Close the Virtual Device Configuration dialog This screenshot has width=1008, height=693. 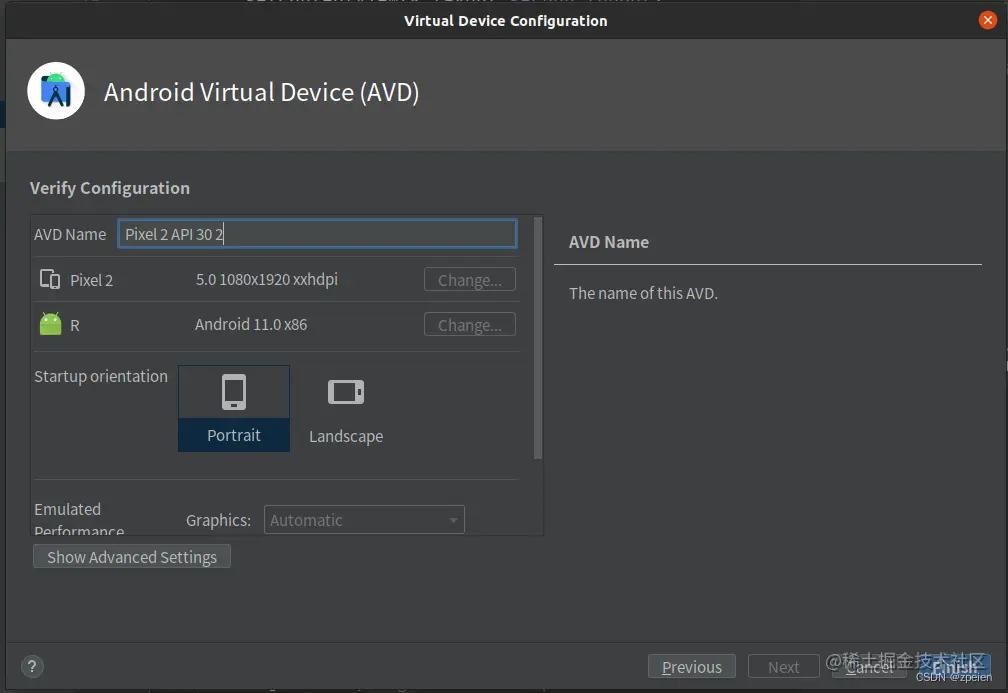[x=987, y=21]
